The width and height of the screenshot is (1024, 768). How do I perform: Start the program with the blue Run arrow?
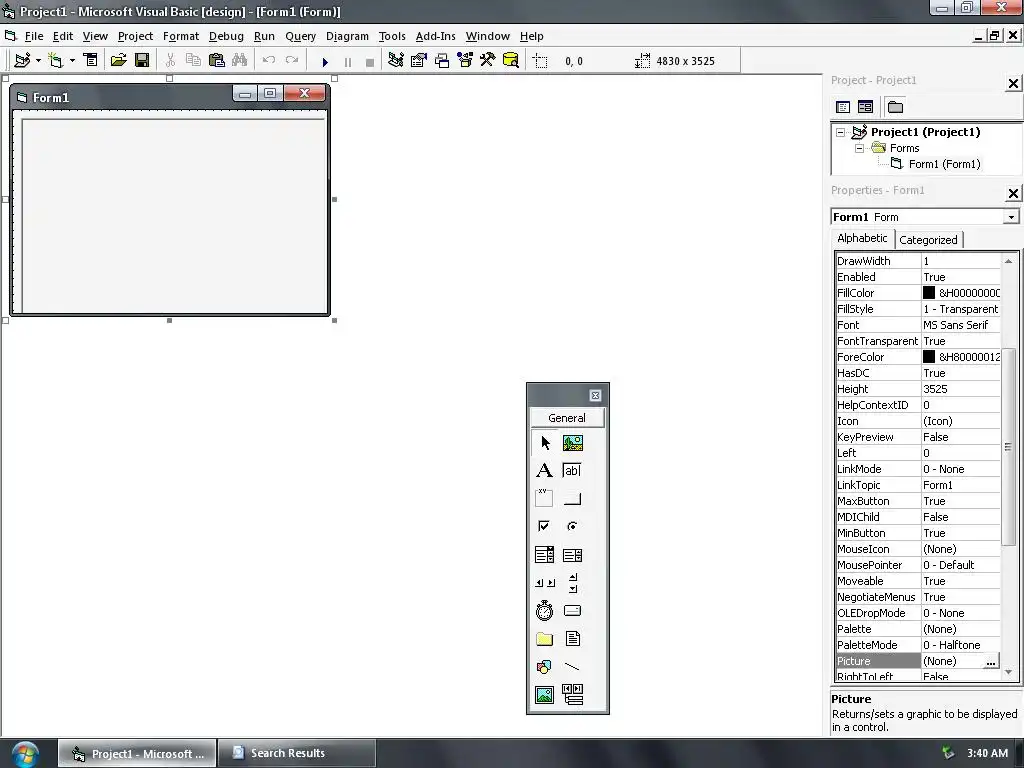point(325,62)
